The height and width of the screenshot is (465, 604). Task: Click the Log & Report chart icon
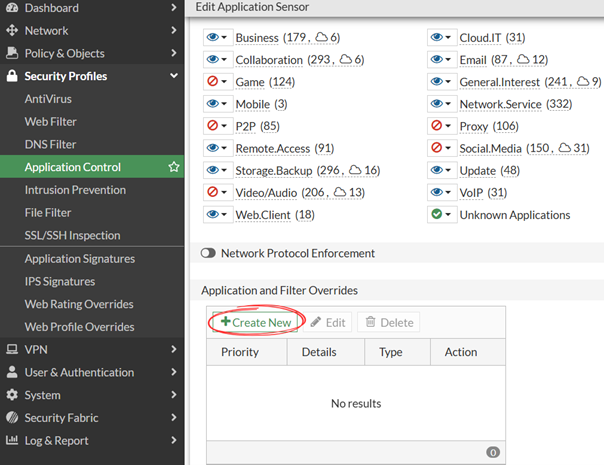(x=12, y=441)
